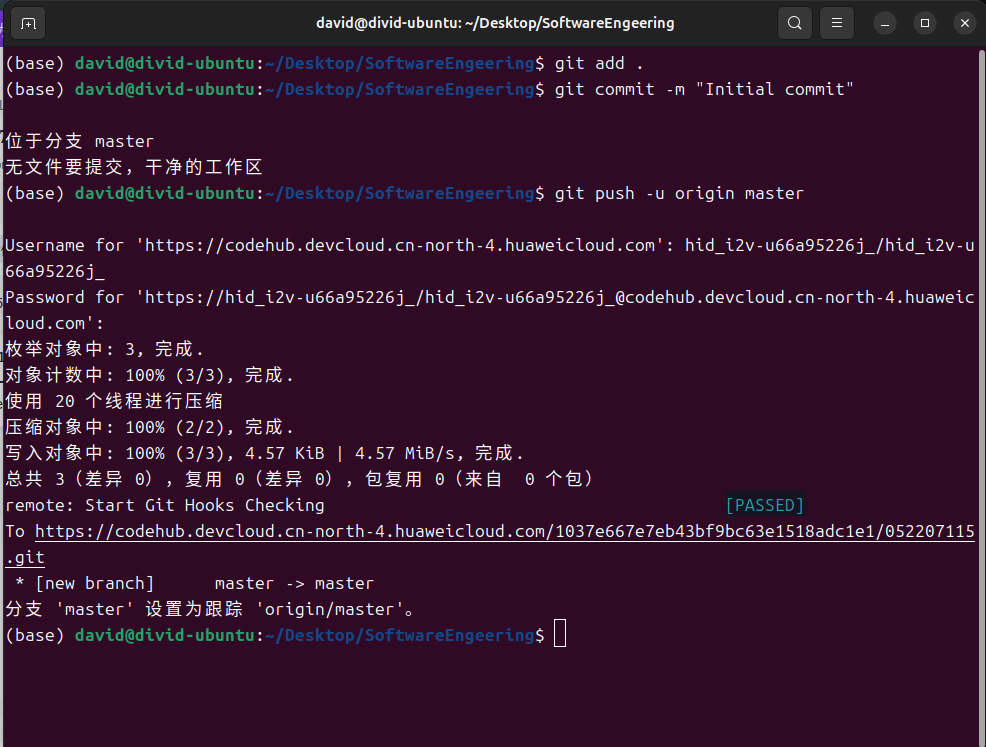Image resolution: width=986 pixels, height=747 pixels.
Task: Click the "remote: Start Git Hooks Checking" line
Action: [165, 505]
